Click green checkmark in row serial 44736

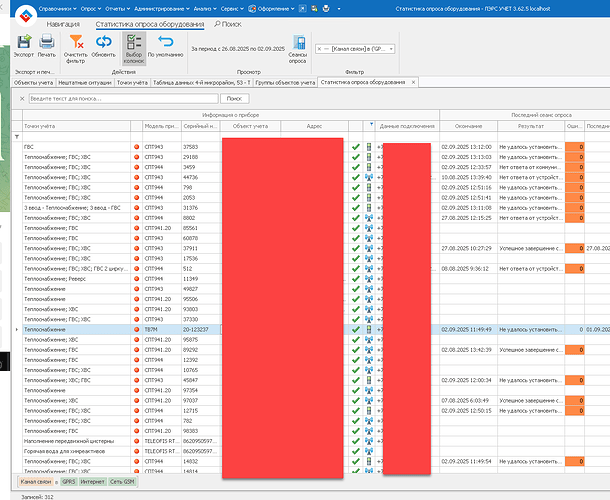[x=356, y=177]
